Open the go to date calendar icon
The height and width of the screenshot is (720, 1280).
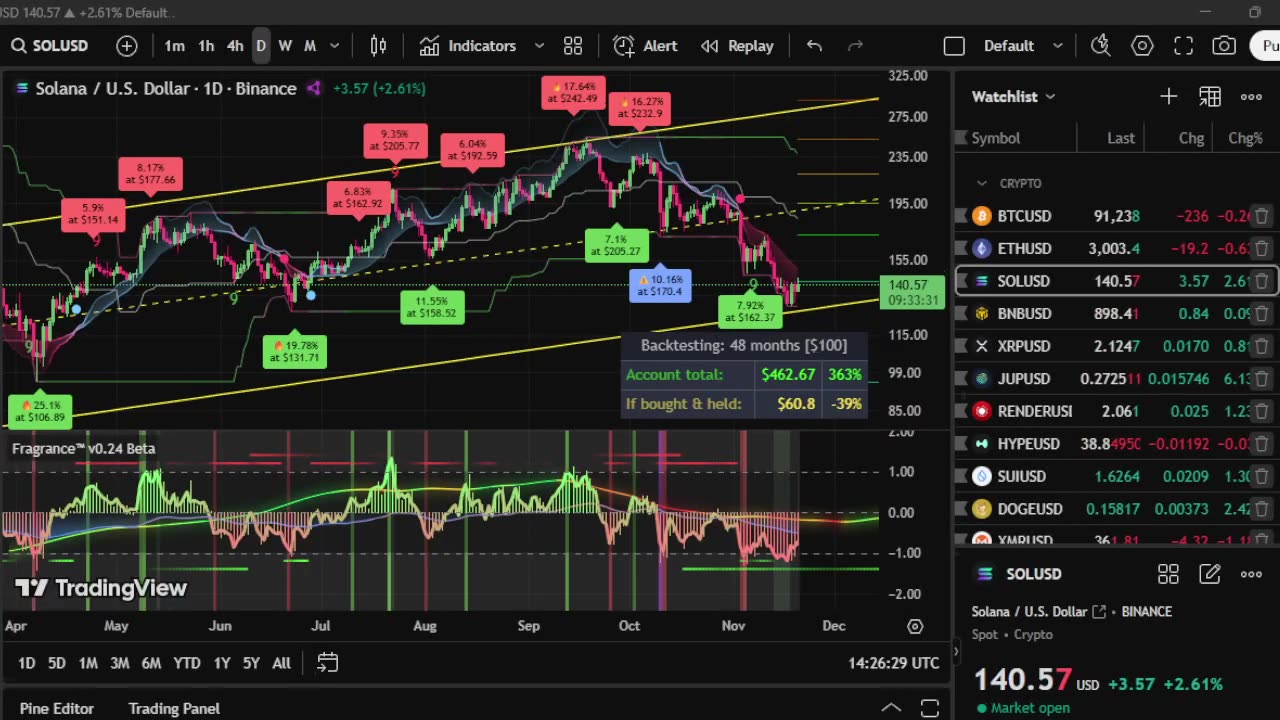(x=328, y=663)
